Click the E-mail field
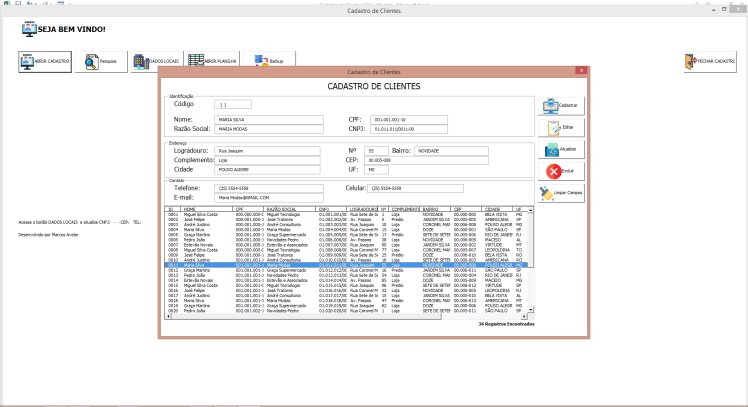This screenshot has width=748, height=407. [269, 198]
